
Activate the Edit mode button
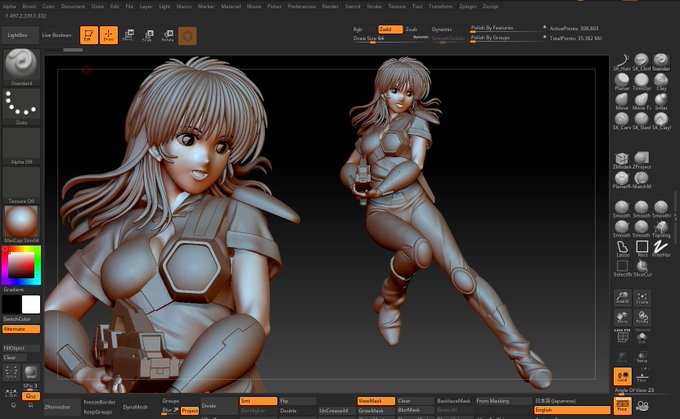(x=88, y=35)
